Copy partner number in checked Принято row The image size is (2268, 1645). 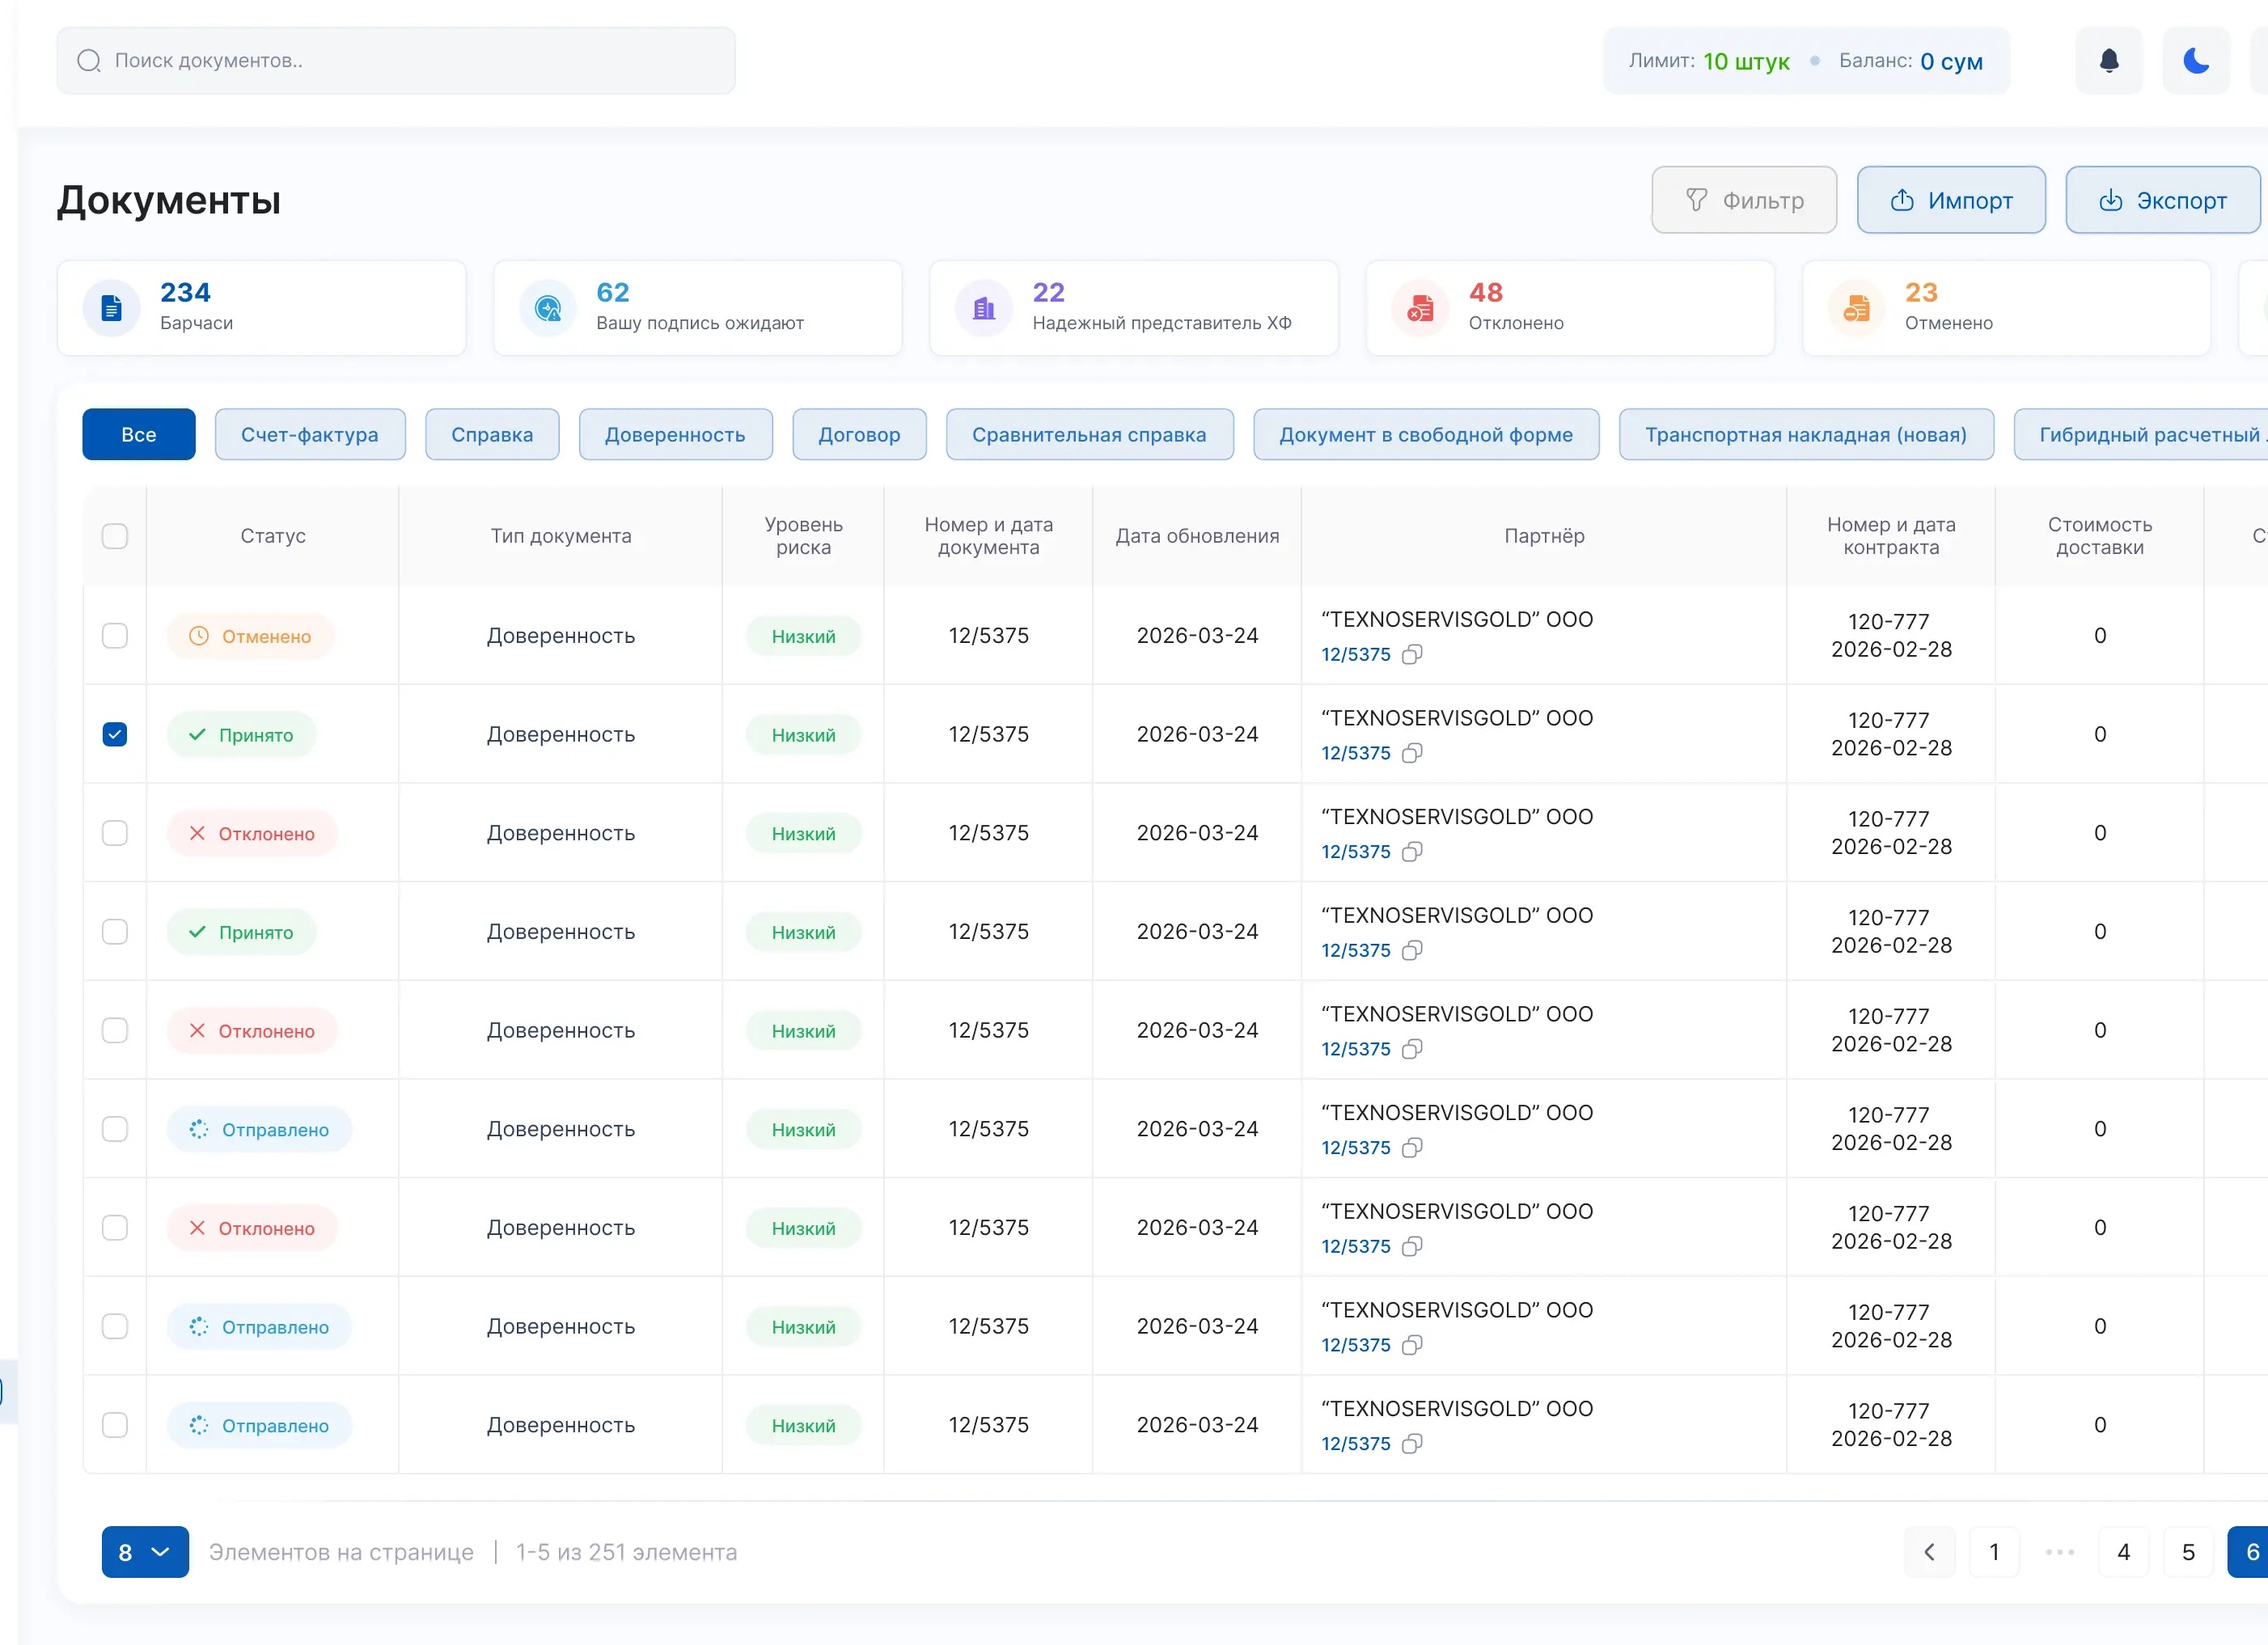click(x=1412, y=753)
